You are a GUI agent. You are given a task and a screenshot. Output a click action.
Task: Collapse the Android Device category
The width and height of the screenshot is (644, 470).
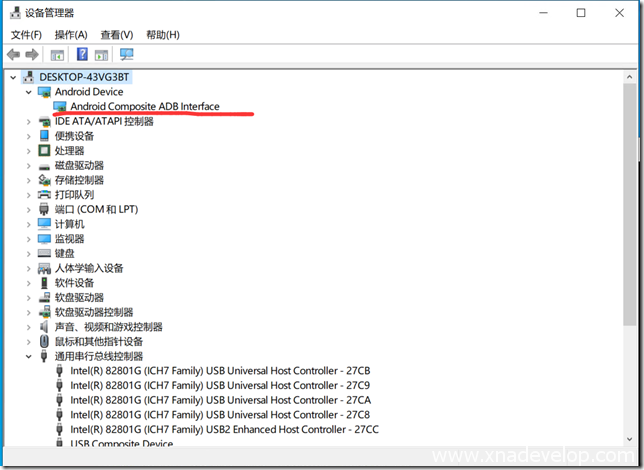[x=29, y=92]
